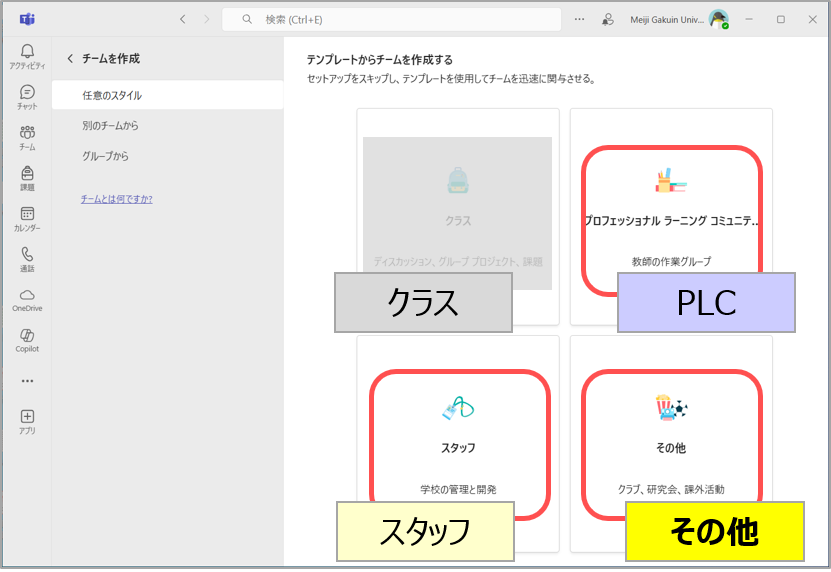831x572 pixels.
Task: Open the Apps (アプリ) plus icon
Action: pos(27,418)
